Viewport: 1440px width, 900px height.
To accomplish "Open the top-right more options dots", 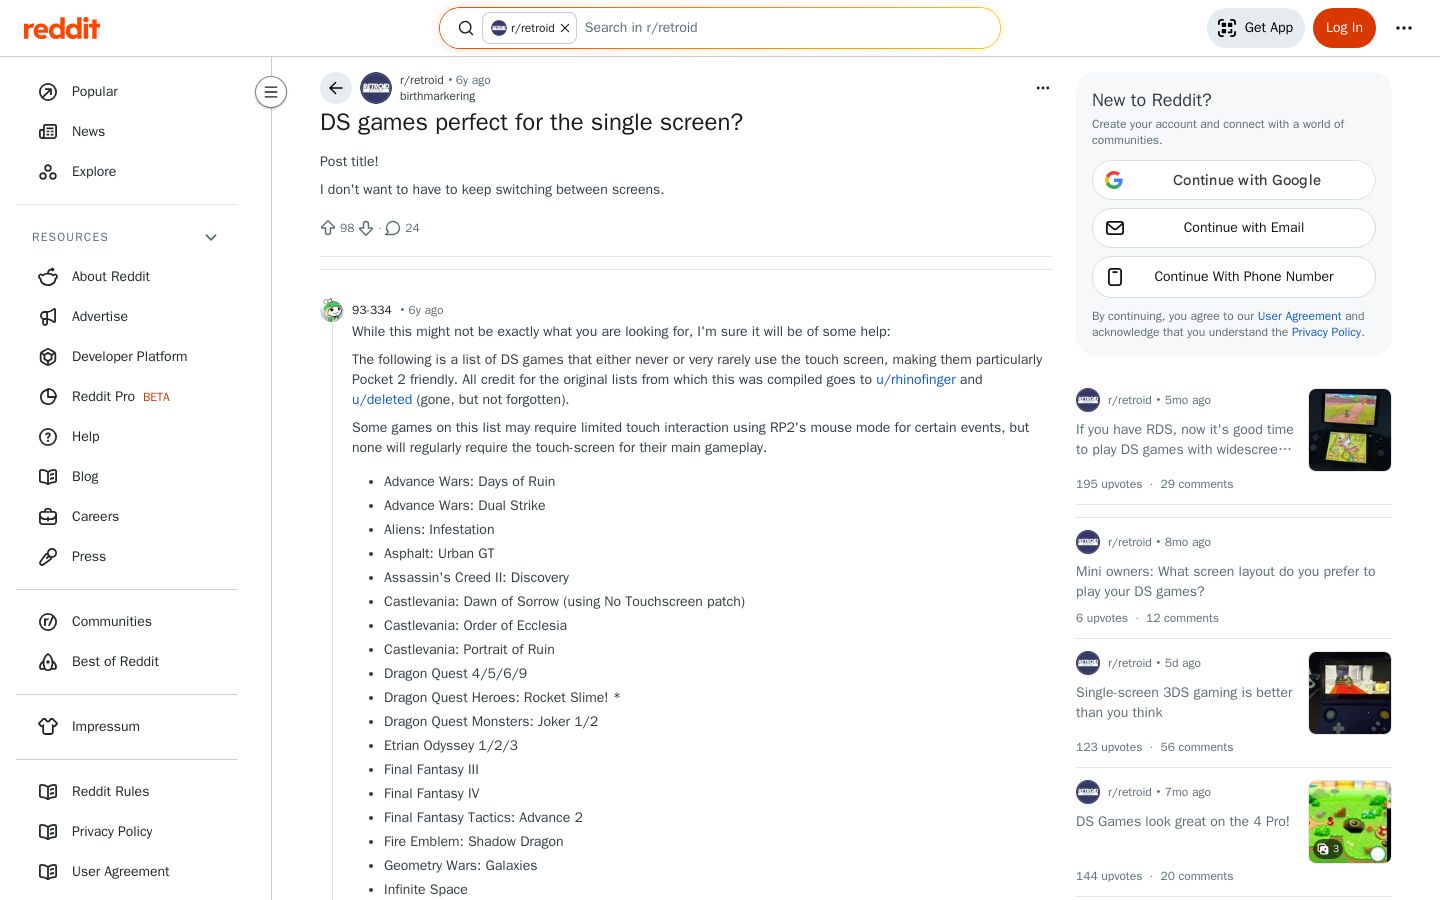I will pyautogui.click(x=1404, y=28).
